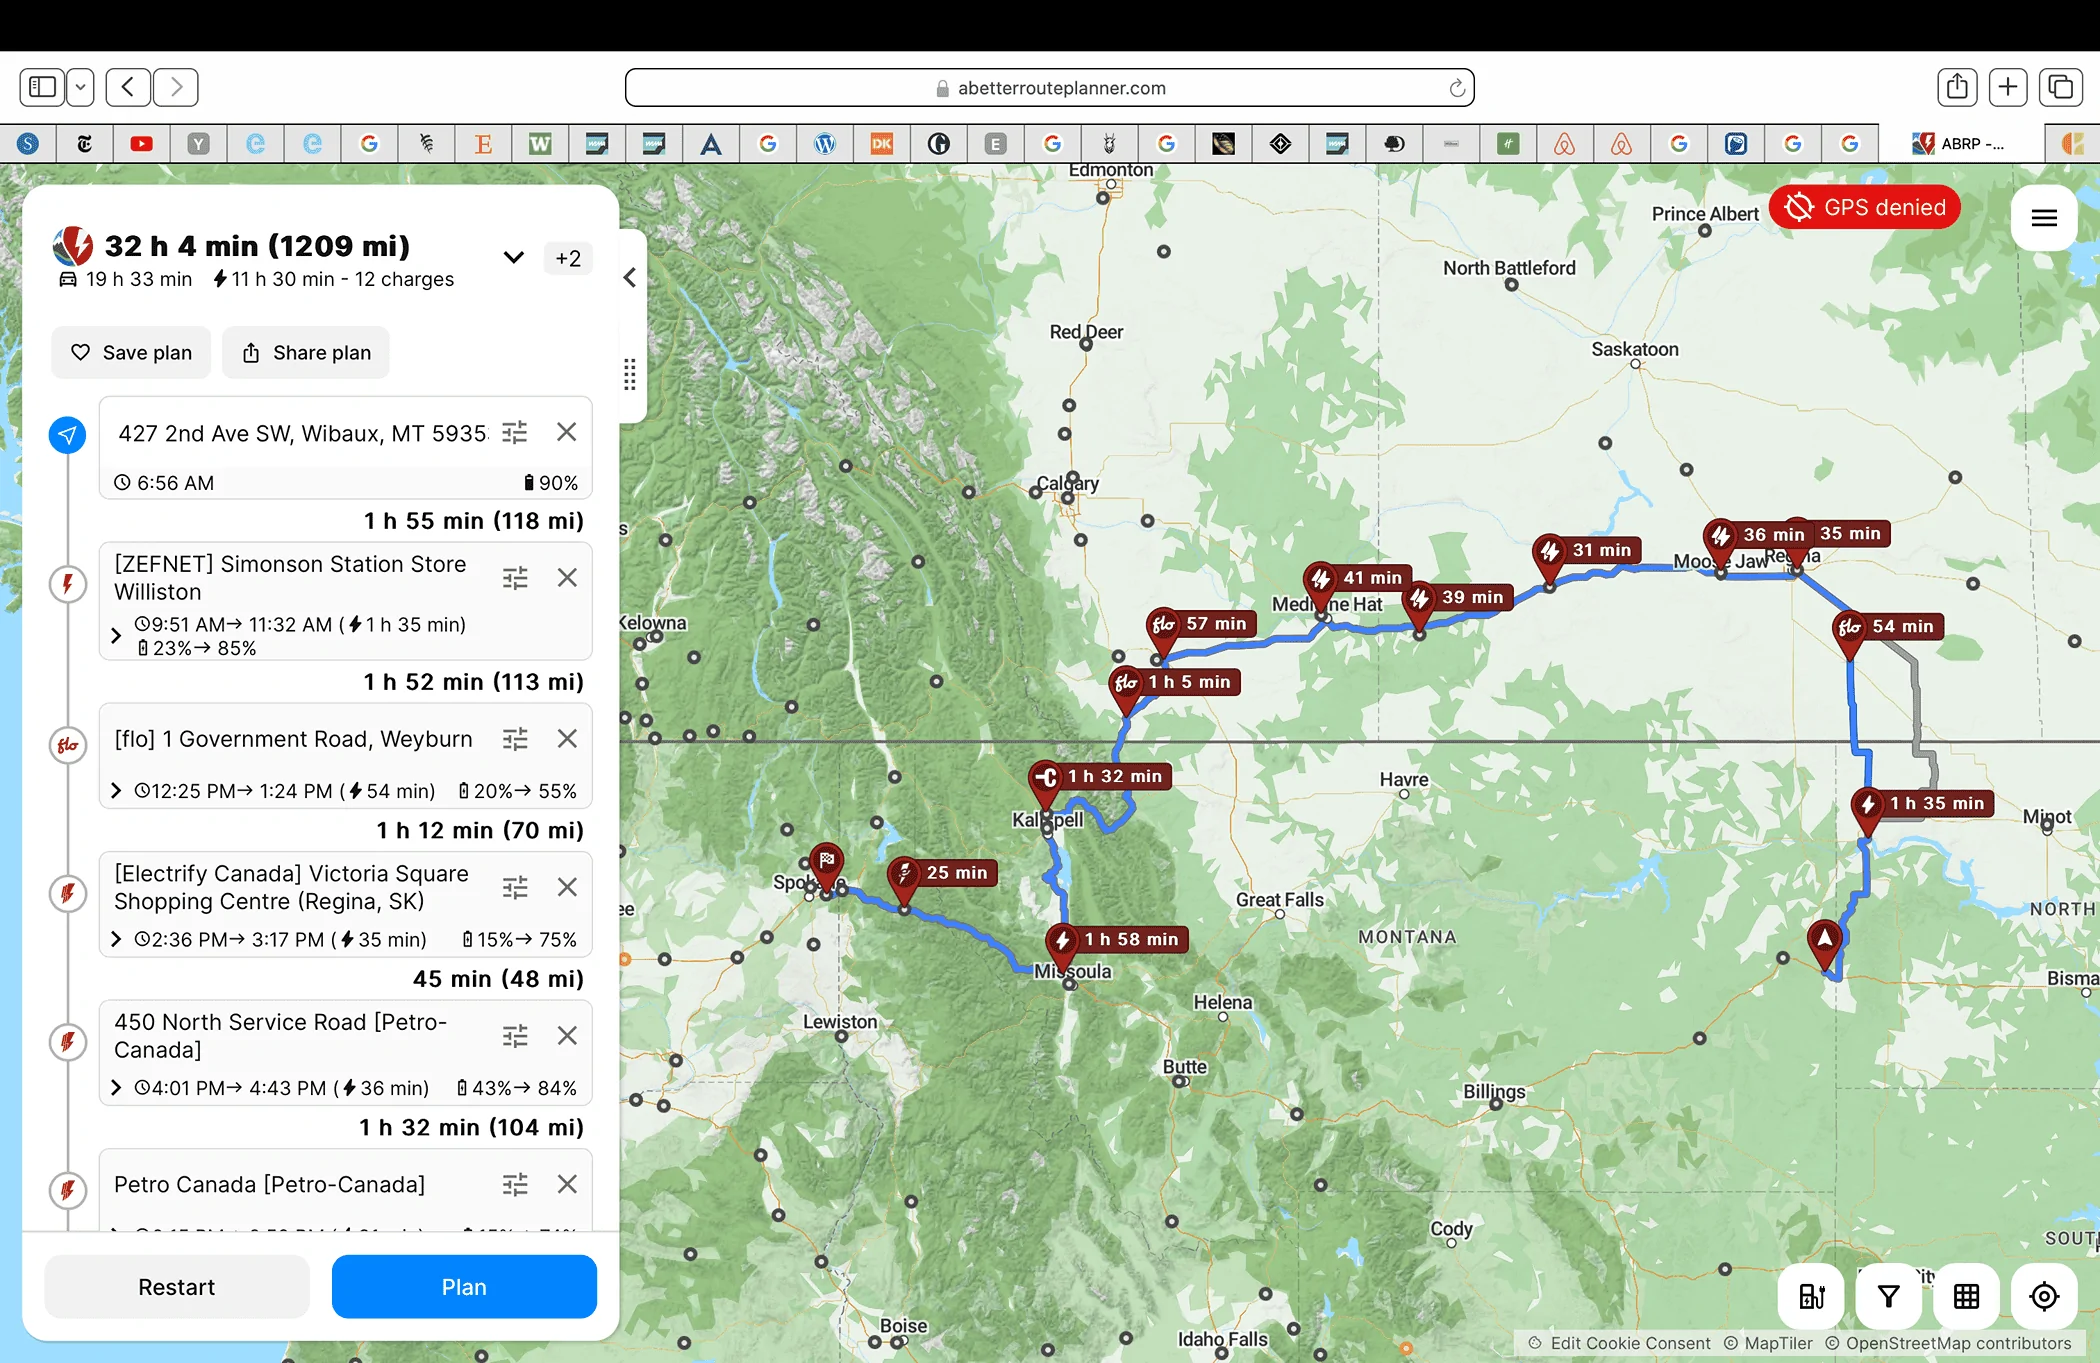The width and height of the screenshot is (2100, 1363).
Task: Remove the 450 North Service Road stop
Action: [x=567, y=1036]
